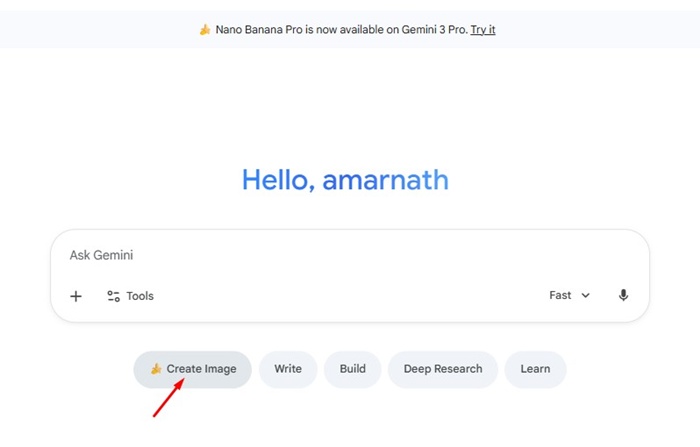Image resolution: width=700 pixels, height=447 pixels.
Task: Focus the Ask Gemini text field
Action: pyautogui.click(x=300, y=255)
